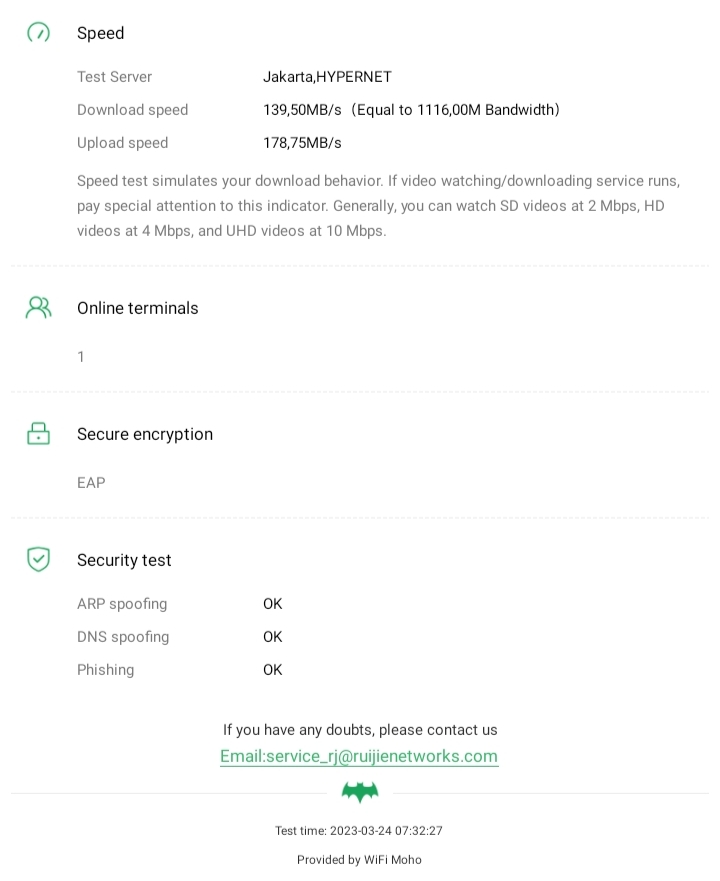
Task: Click the Speed gauge icon
Action: (x=38, y=33)
